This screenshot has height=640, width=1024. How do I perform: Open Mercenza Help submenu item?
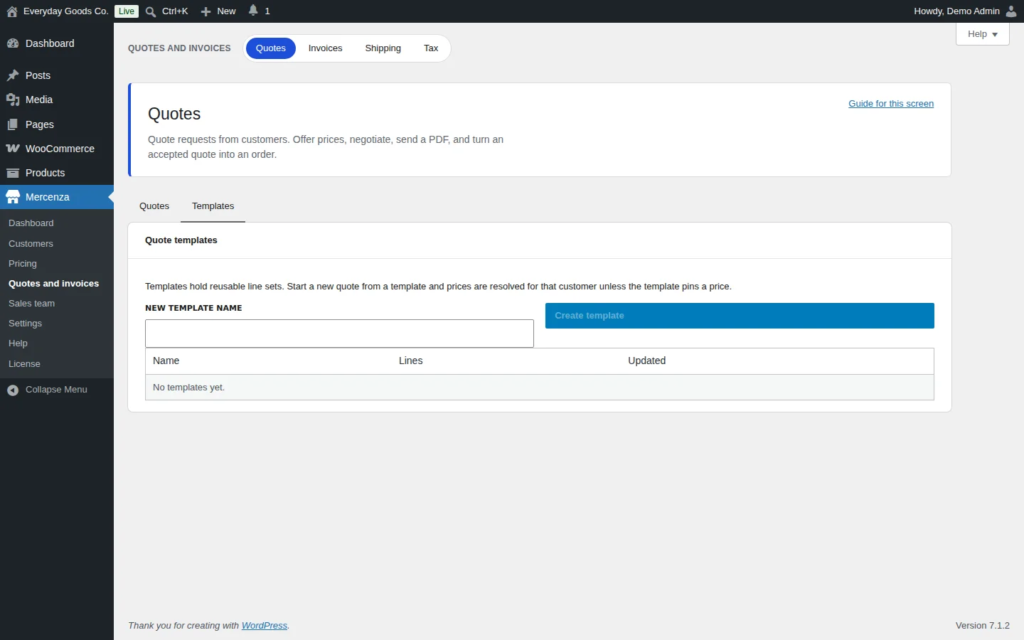tap(18, 343)
